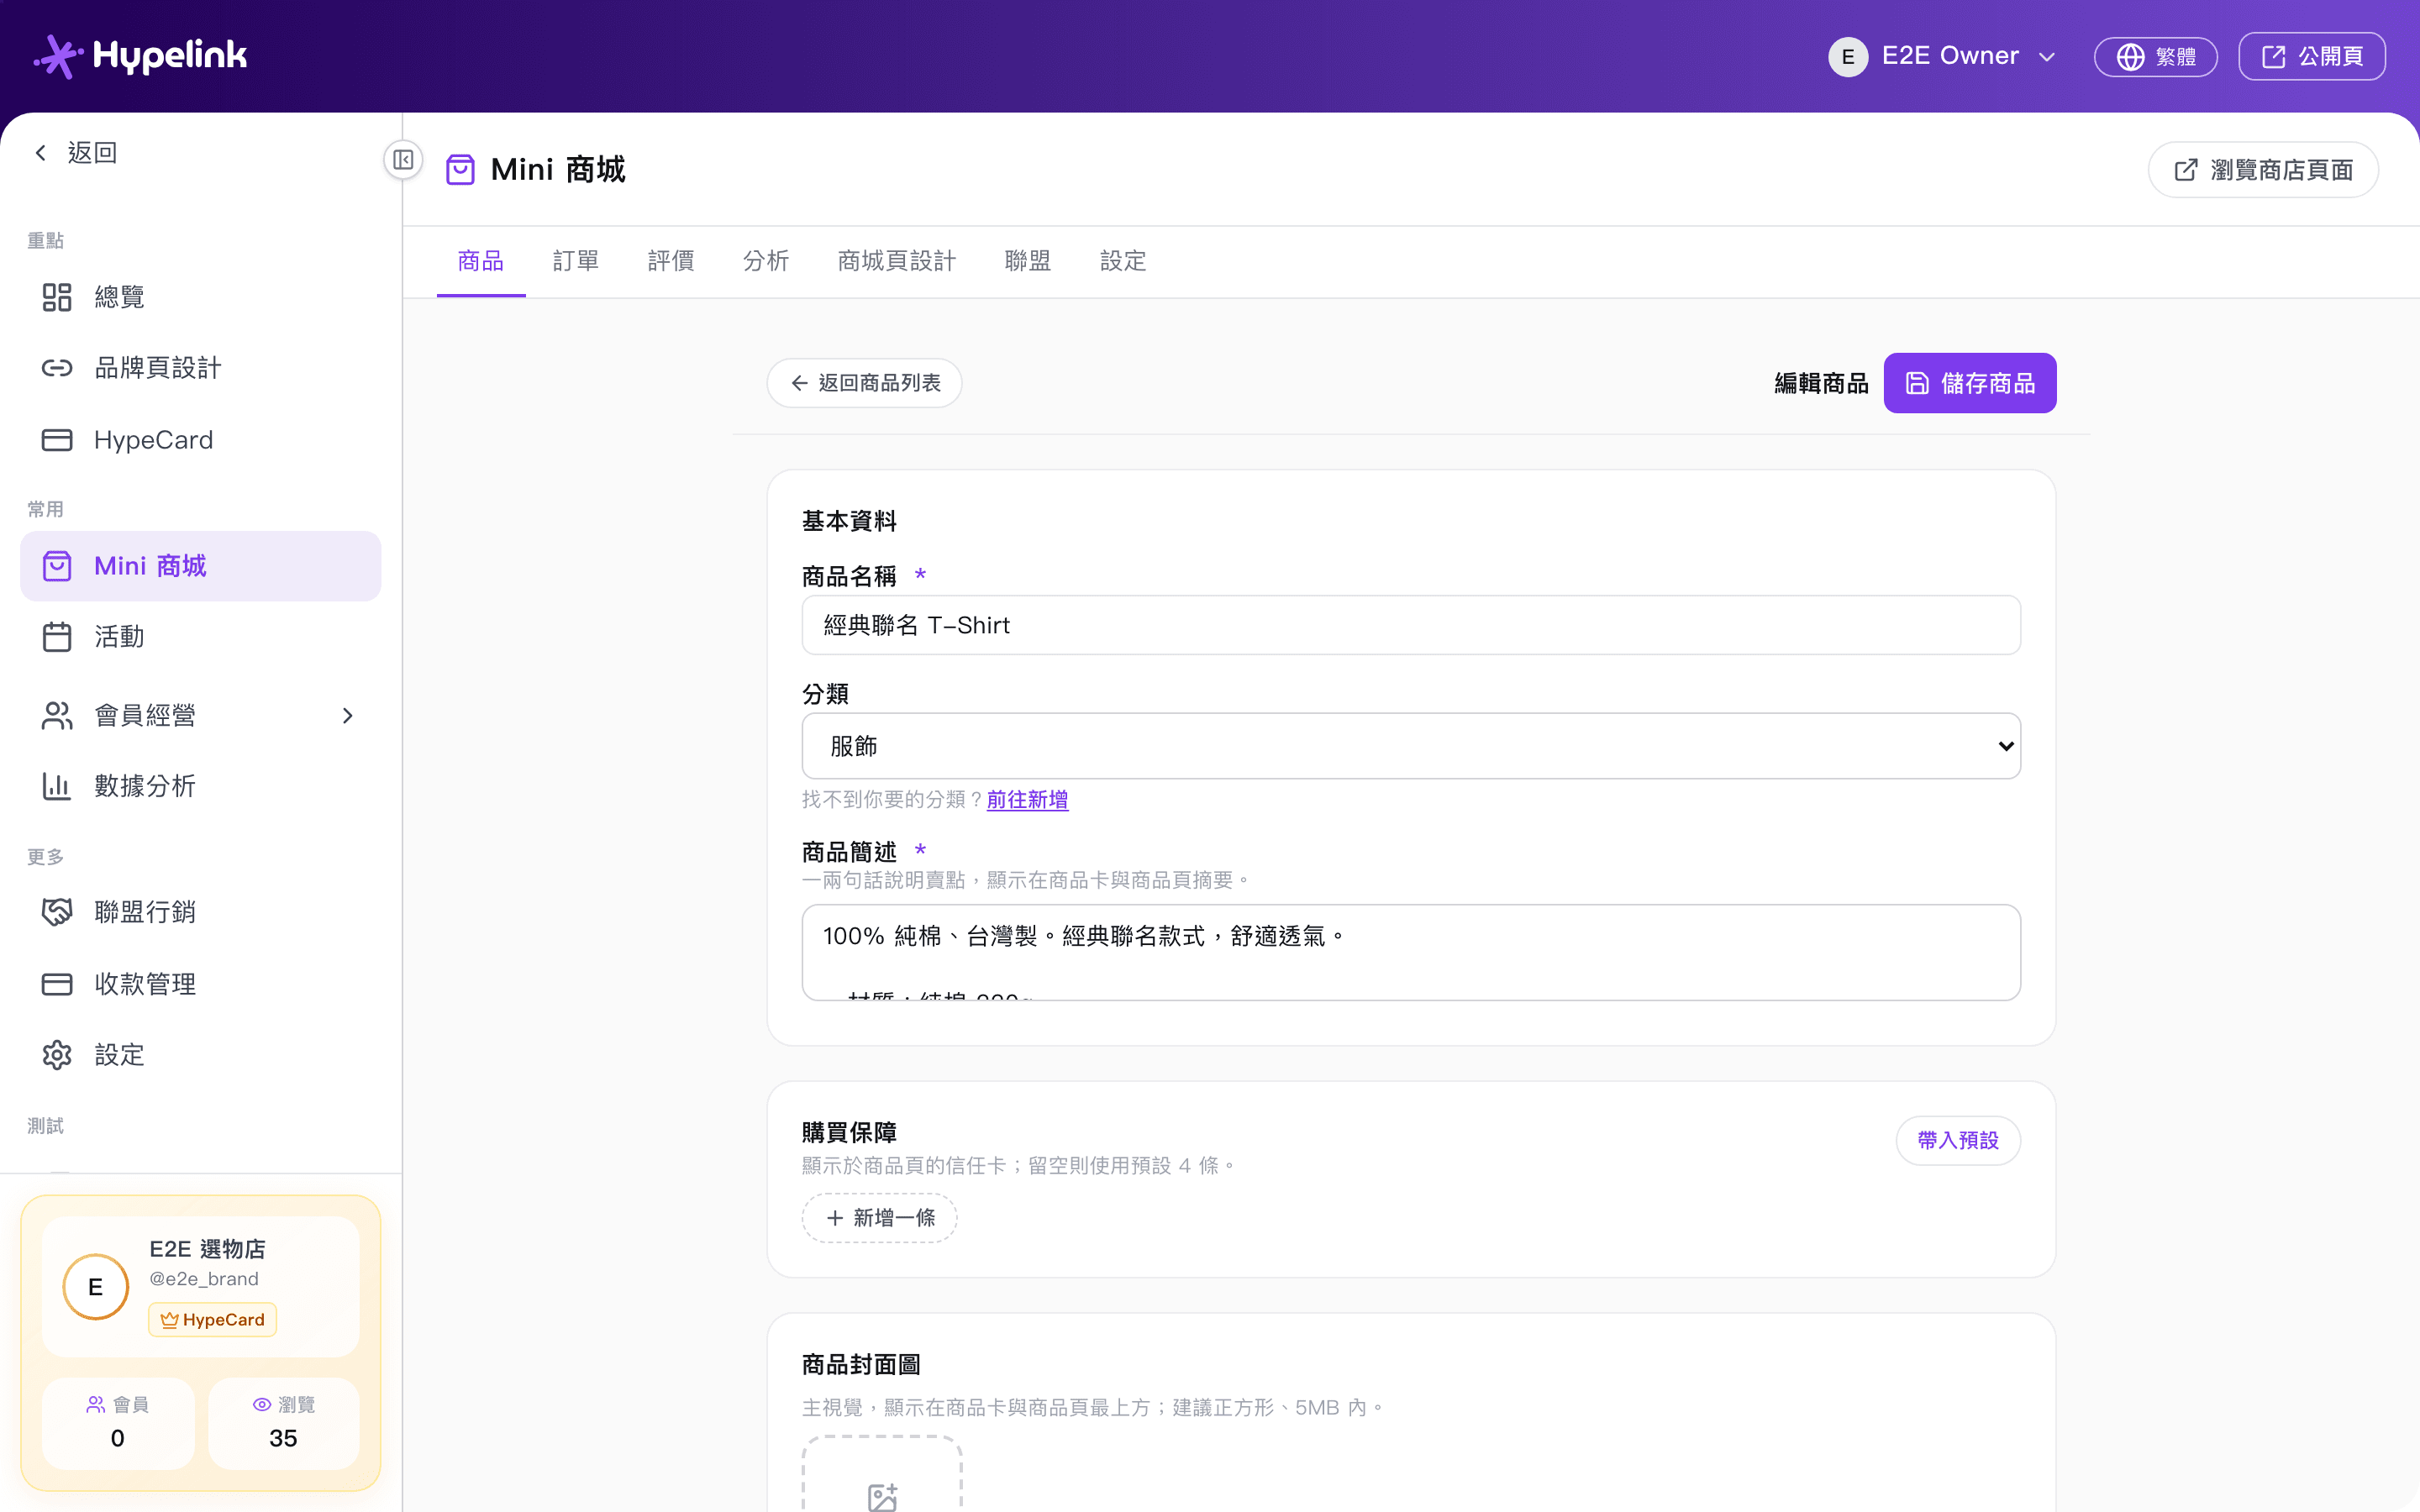The width and height of the screenshot is (2420, 1512).
Task: Click the 瀏覽 count 35
Action: click(283, 1438)
